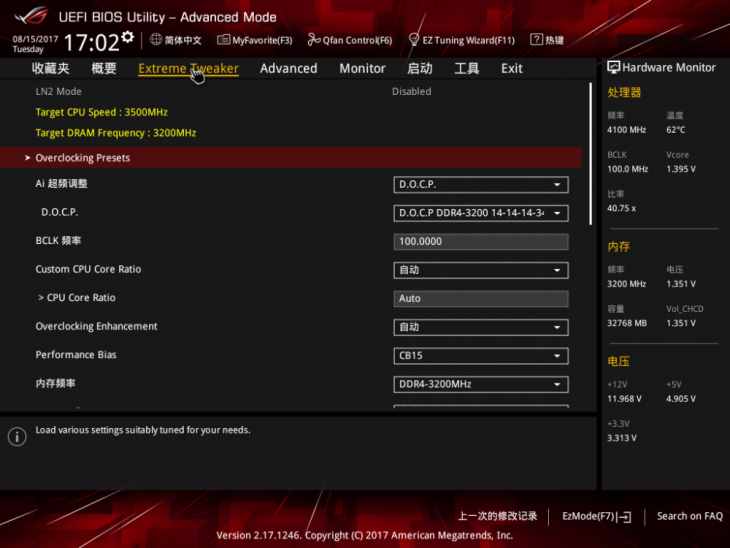Click the Hardware Monitor screen icon
Screen dimensions: 730x548
(x=613, y=68)
